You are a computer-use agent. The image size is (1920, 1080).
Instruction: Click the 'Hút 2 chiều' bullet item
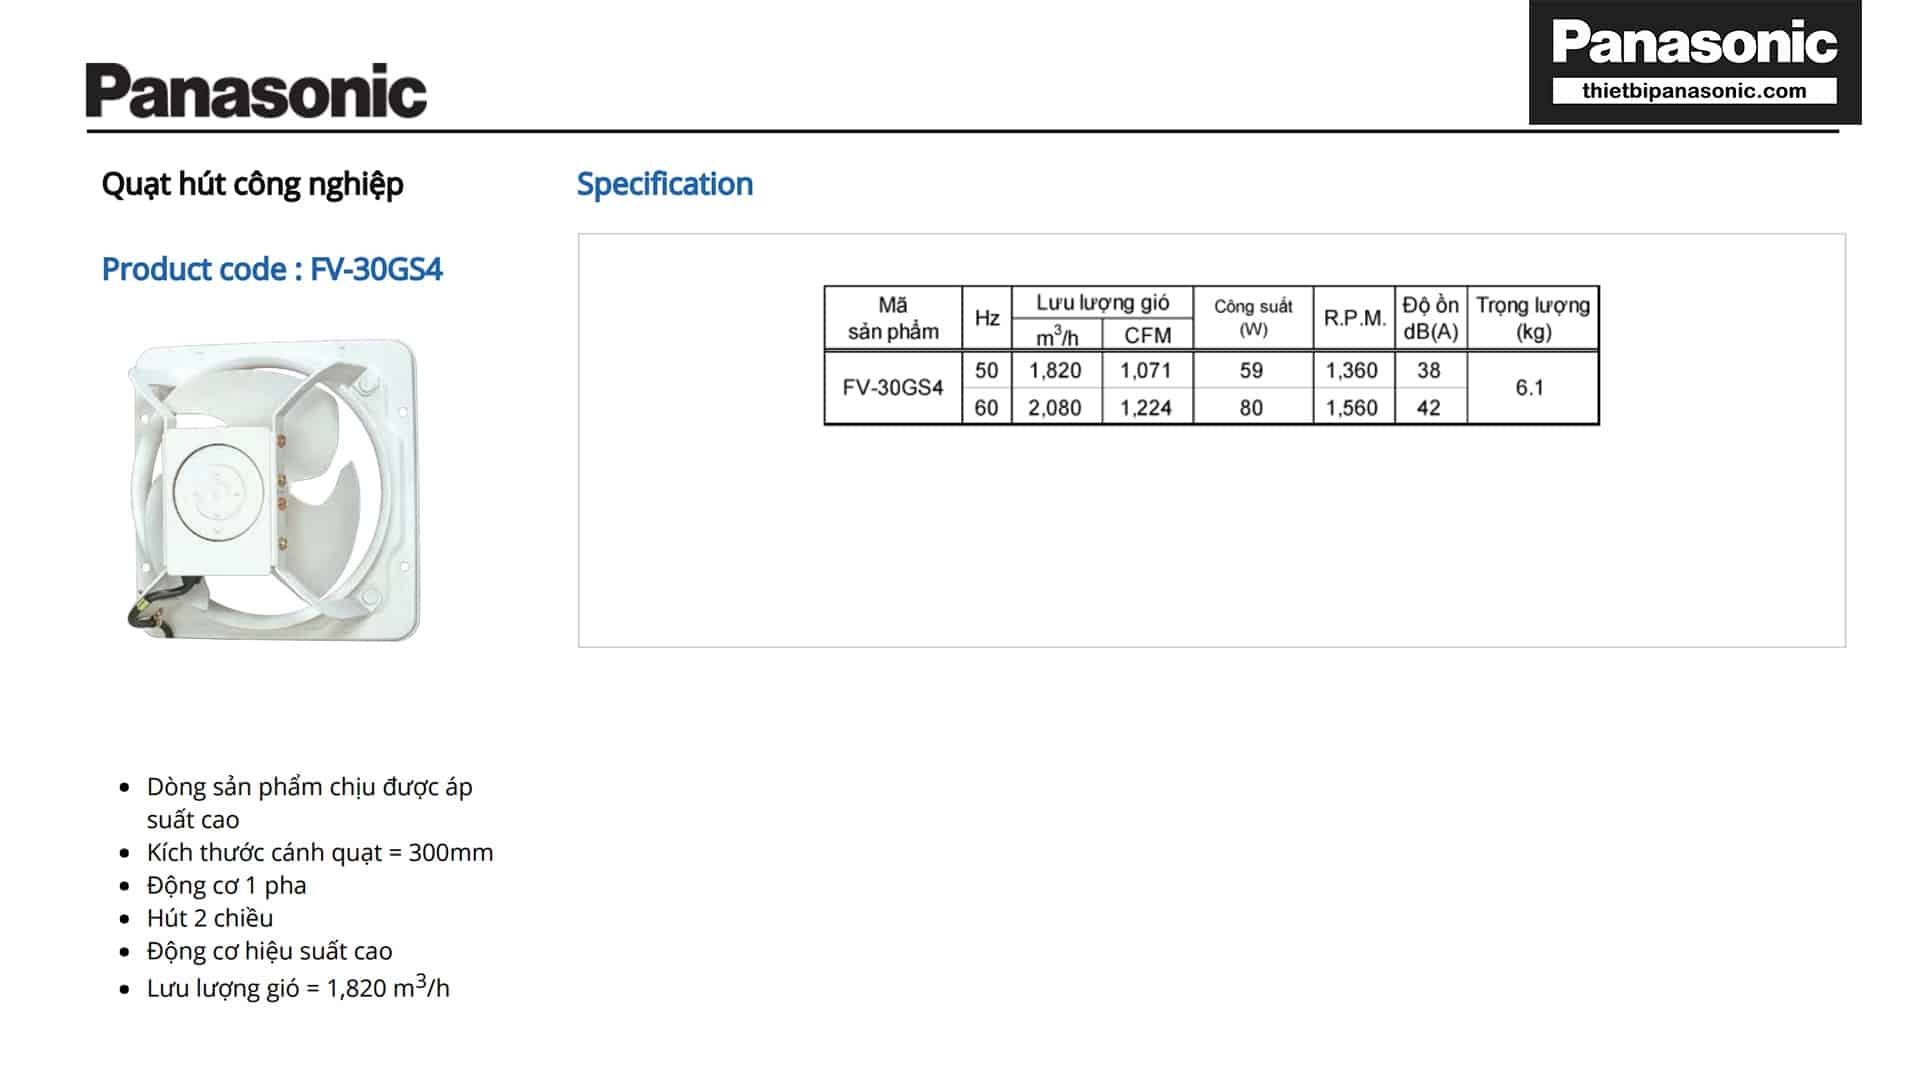pos(210,918)
